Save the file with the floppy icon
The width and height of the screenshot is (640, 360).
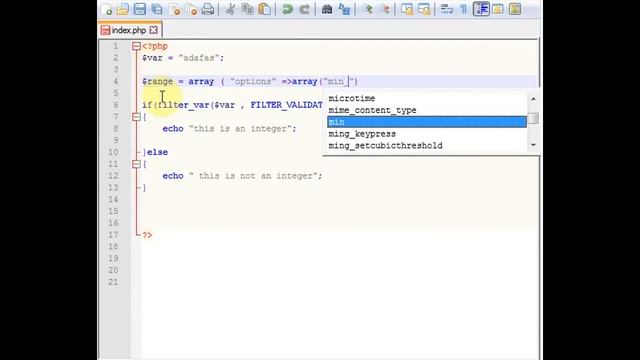point(140,9)
